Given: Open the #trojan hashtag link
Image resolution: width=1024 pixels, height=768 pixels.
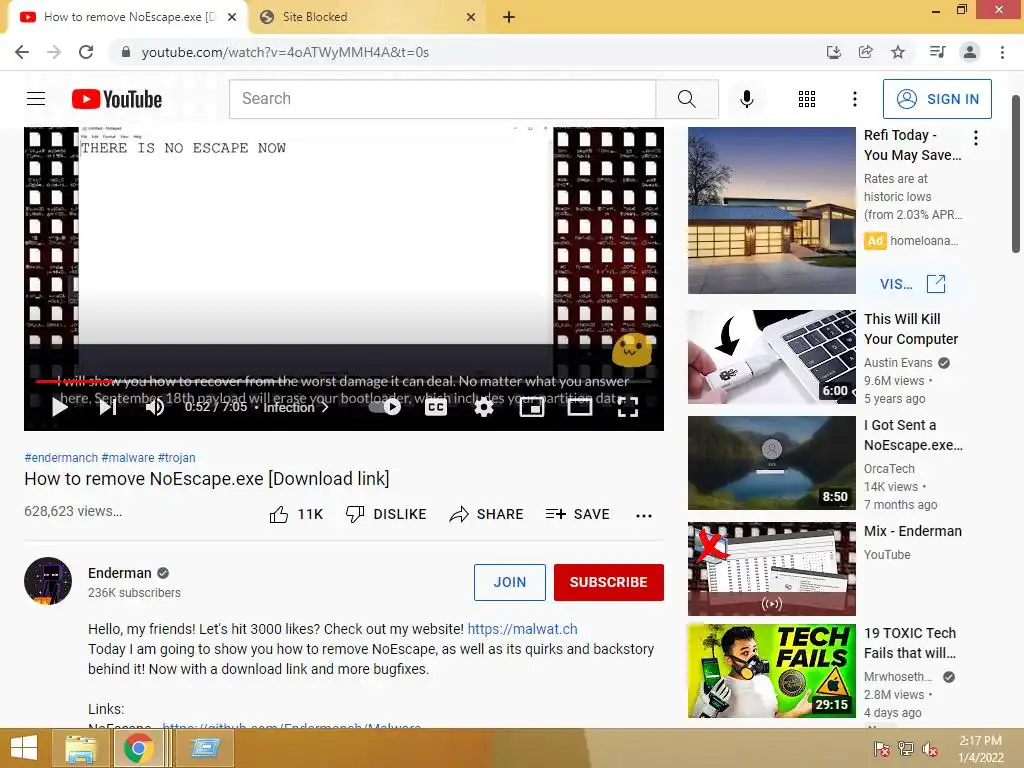Looking at the screenshot, I should pos(177,458).
